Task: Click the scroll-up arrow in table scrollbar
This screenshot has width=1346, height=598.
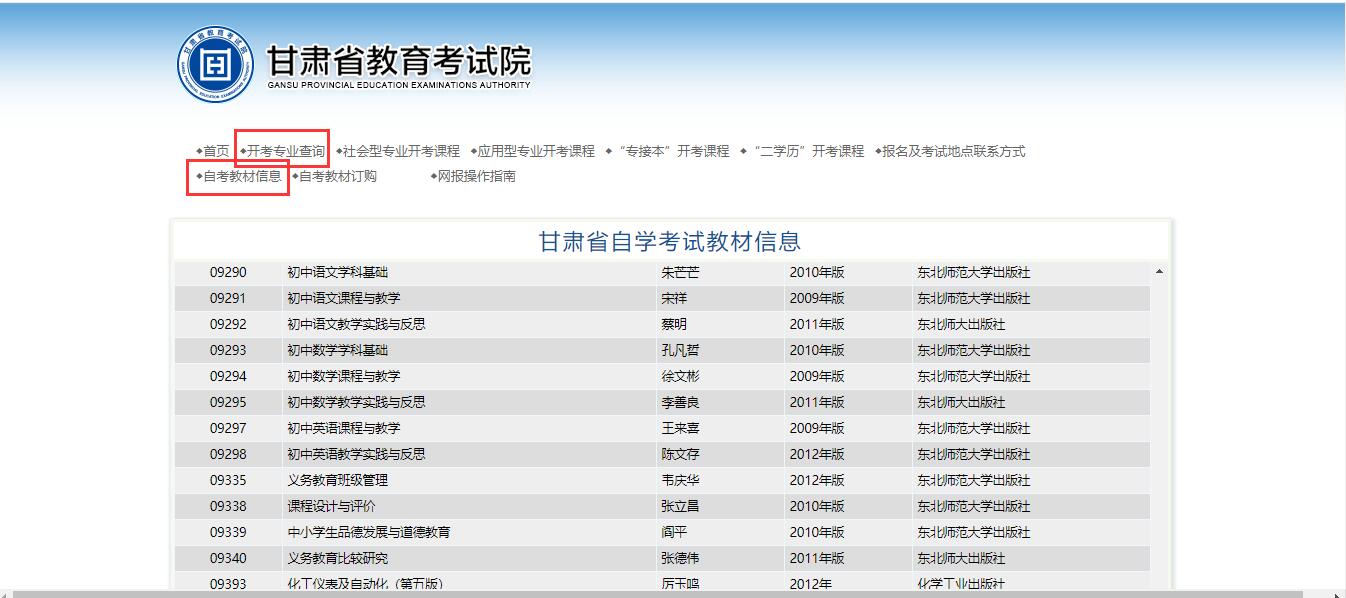Action: click(x=1159, y=271)
